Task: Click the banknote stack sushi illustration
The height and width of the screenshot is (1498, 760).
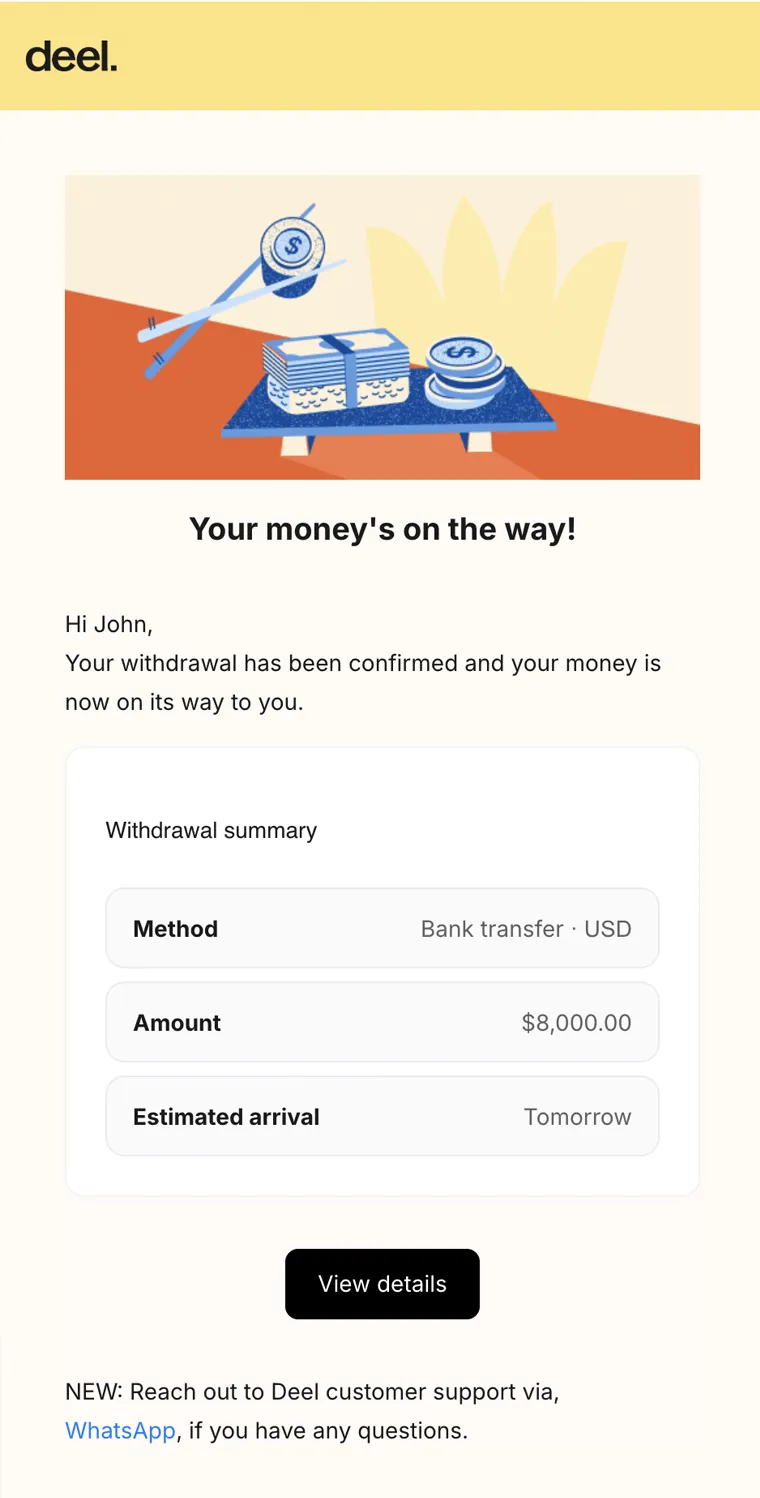Action: pos(336,375)
